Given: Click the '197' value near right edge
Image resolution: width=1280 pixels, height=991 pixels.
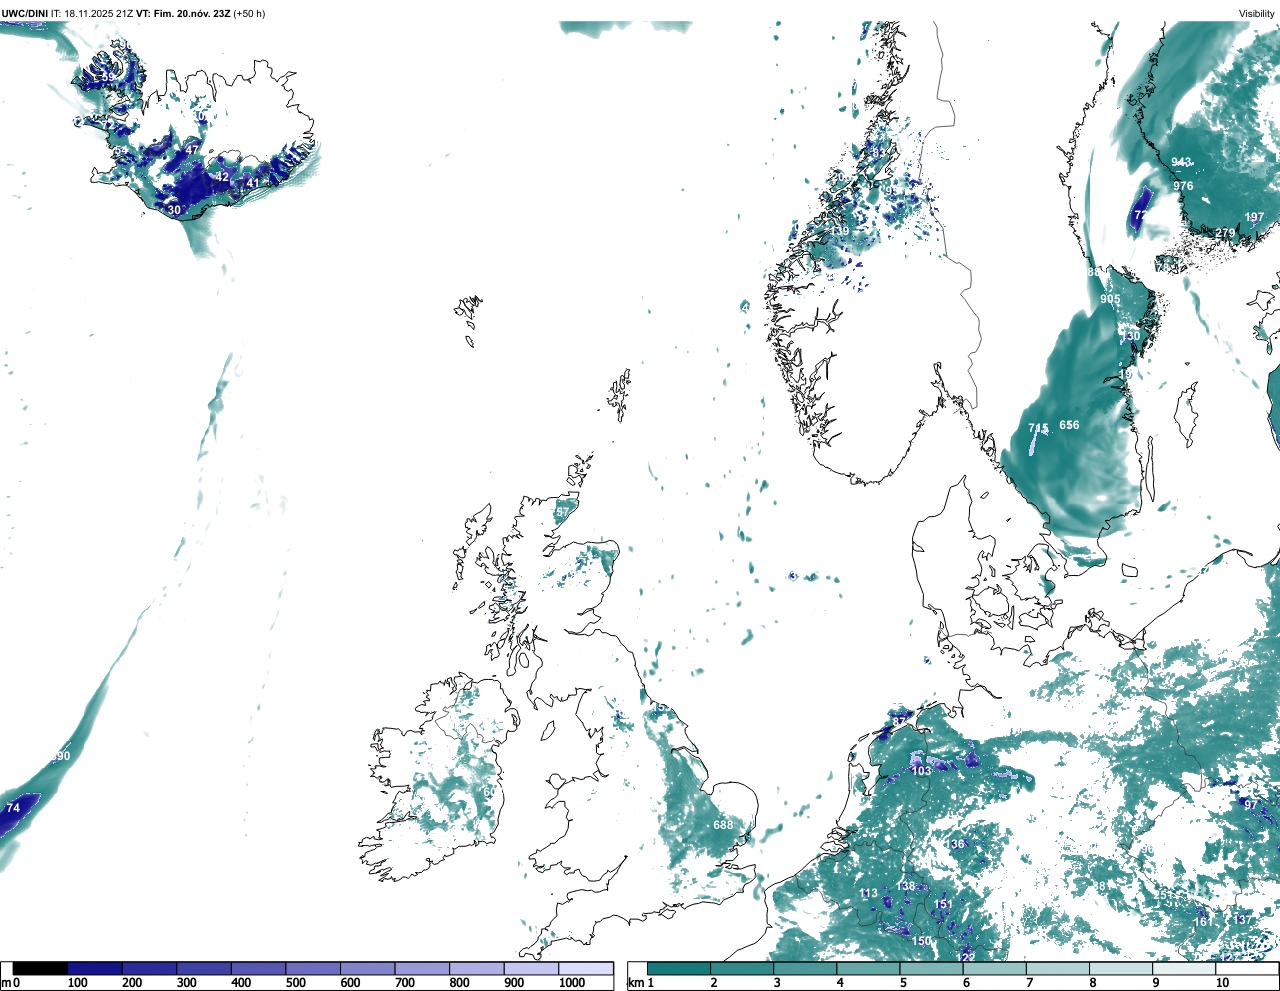Looking at the screenshot, I should 1254,217.
